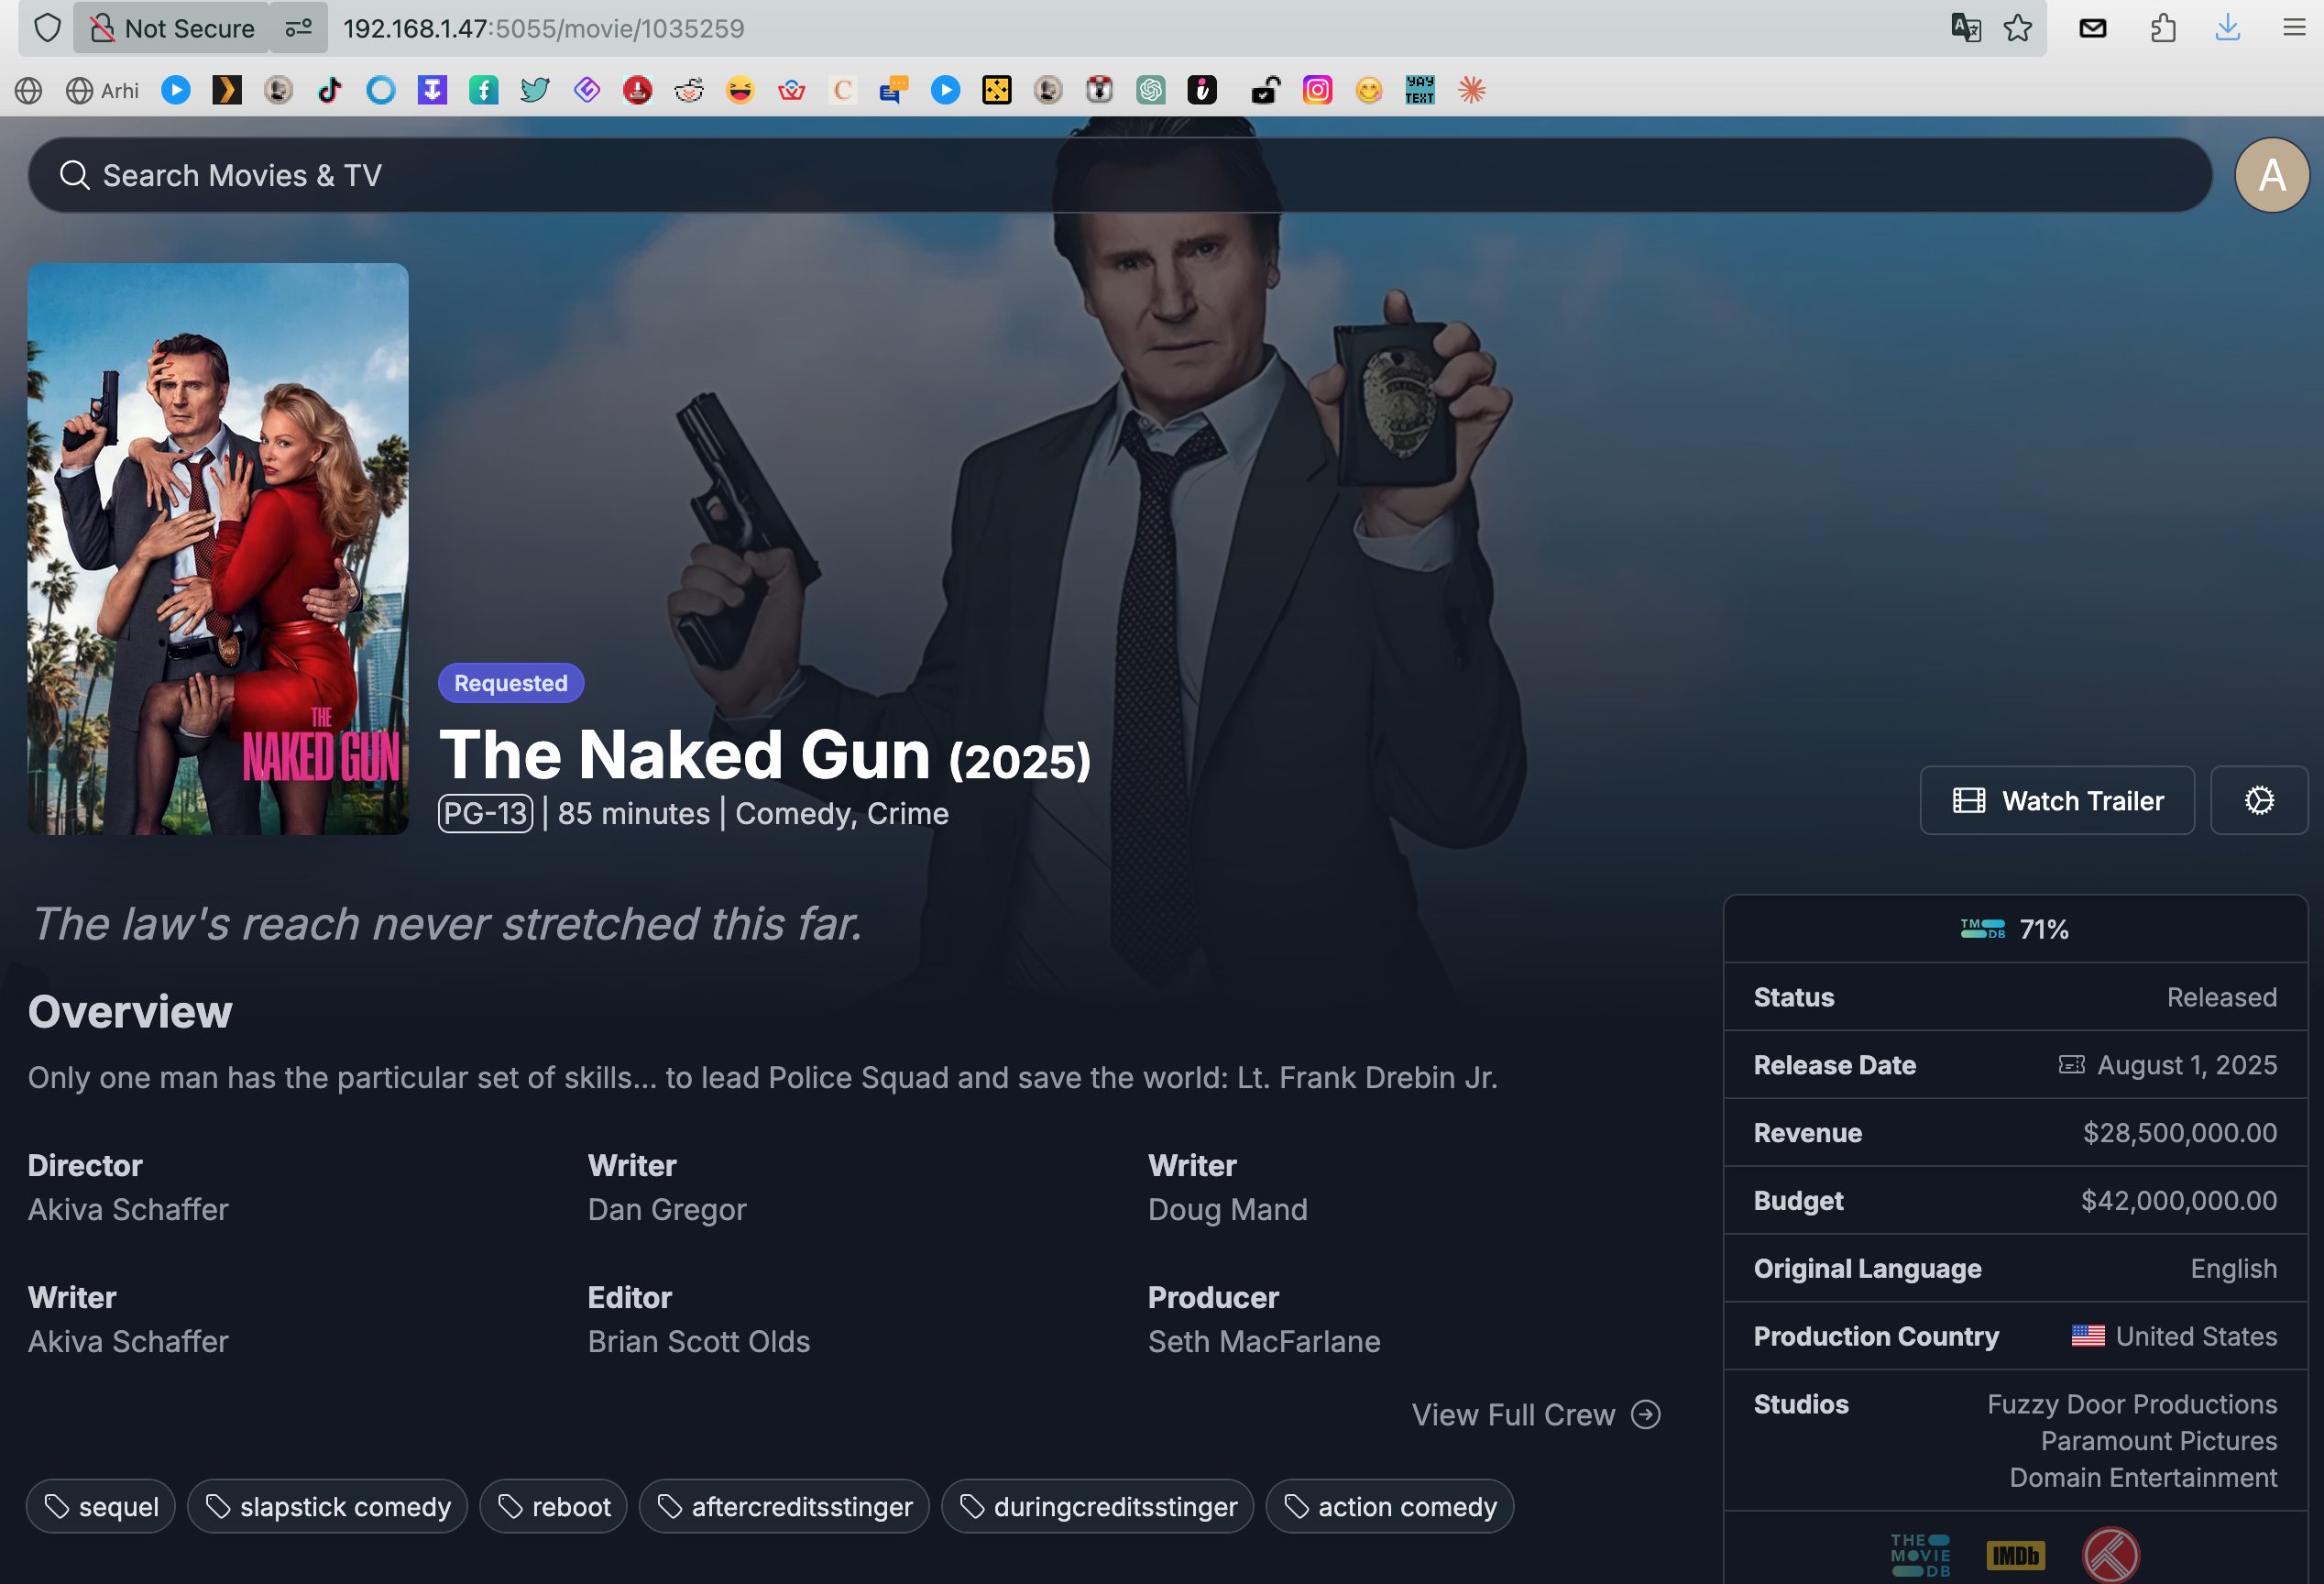Image resolution: width=2324 pixels, height=1584 pixels.
Task: Open the Reddit bookmark icon
Action: [x=688, y=90]
